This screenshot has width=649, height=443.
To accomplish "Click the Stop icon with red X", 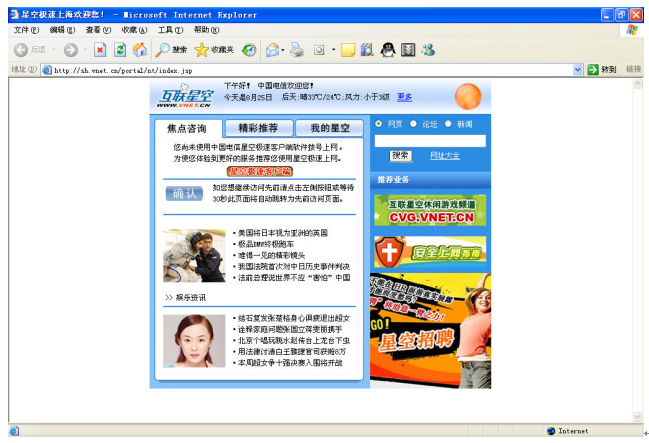I will pyautogui.click(x=100, y=50).
